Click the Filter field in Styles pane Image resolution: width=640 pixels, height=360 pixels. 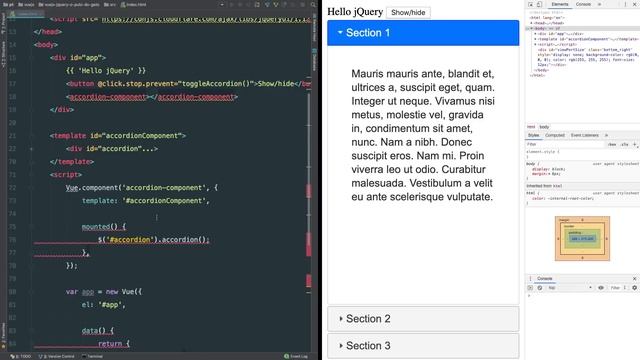(x=565, y=144)
